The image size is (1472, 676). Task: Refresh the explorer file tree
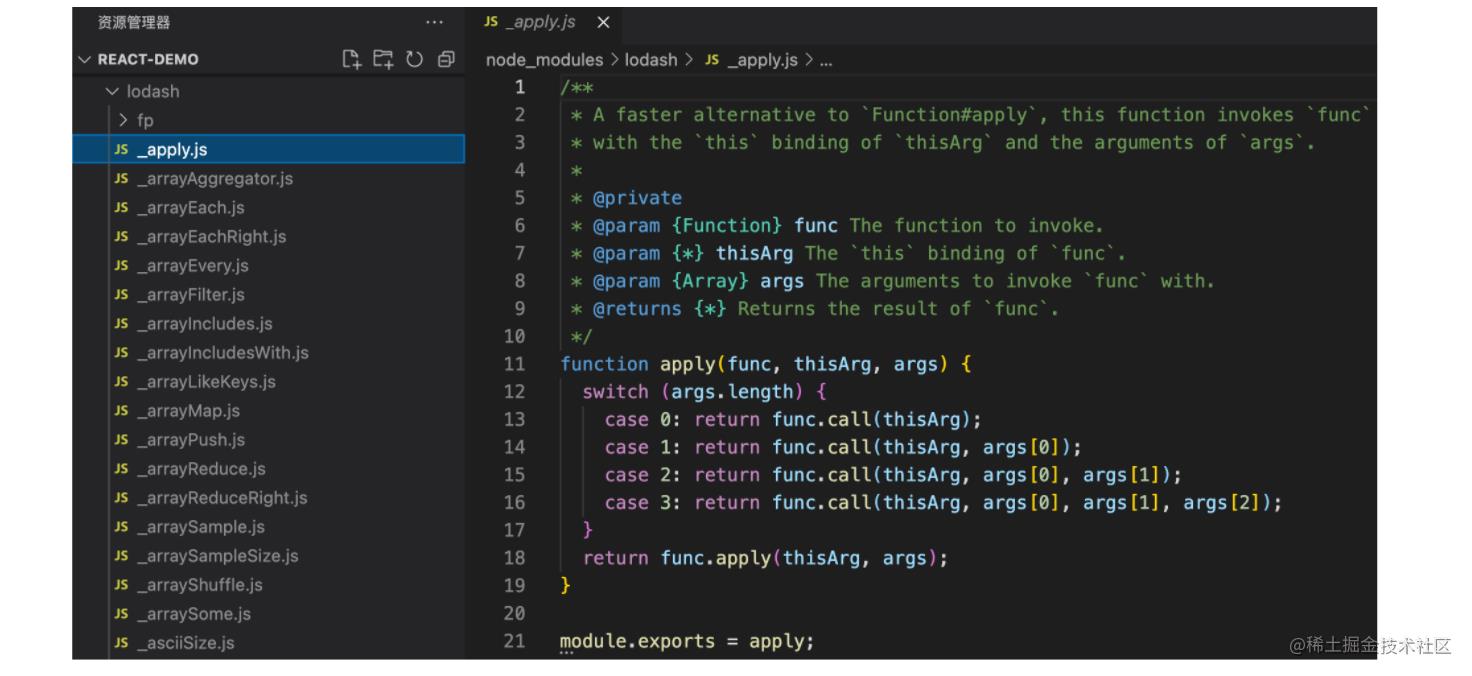pos(414,59)
